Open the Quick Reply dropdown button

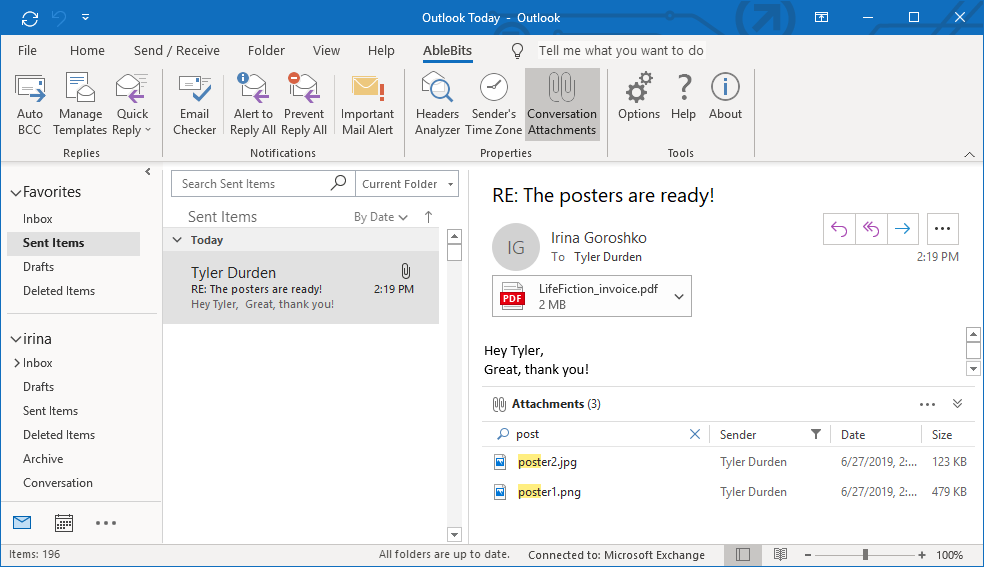[132, 104]
